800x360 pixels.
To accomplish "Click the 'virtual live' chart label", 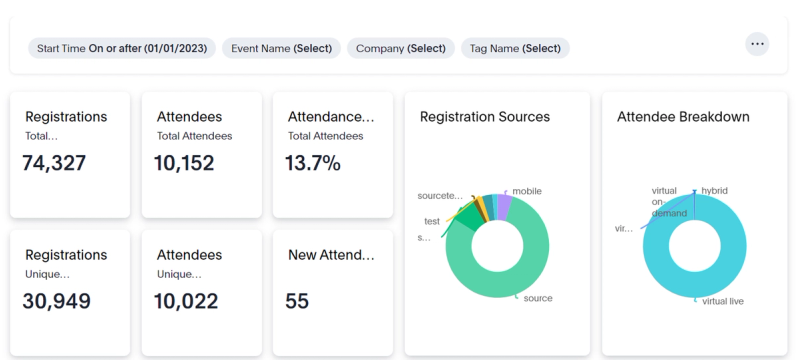I will [x=723, y=301].
